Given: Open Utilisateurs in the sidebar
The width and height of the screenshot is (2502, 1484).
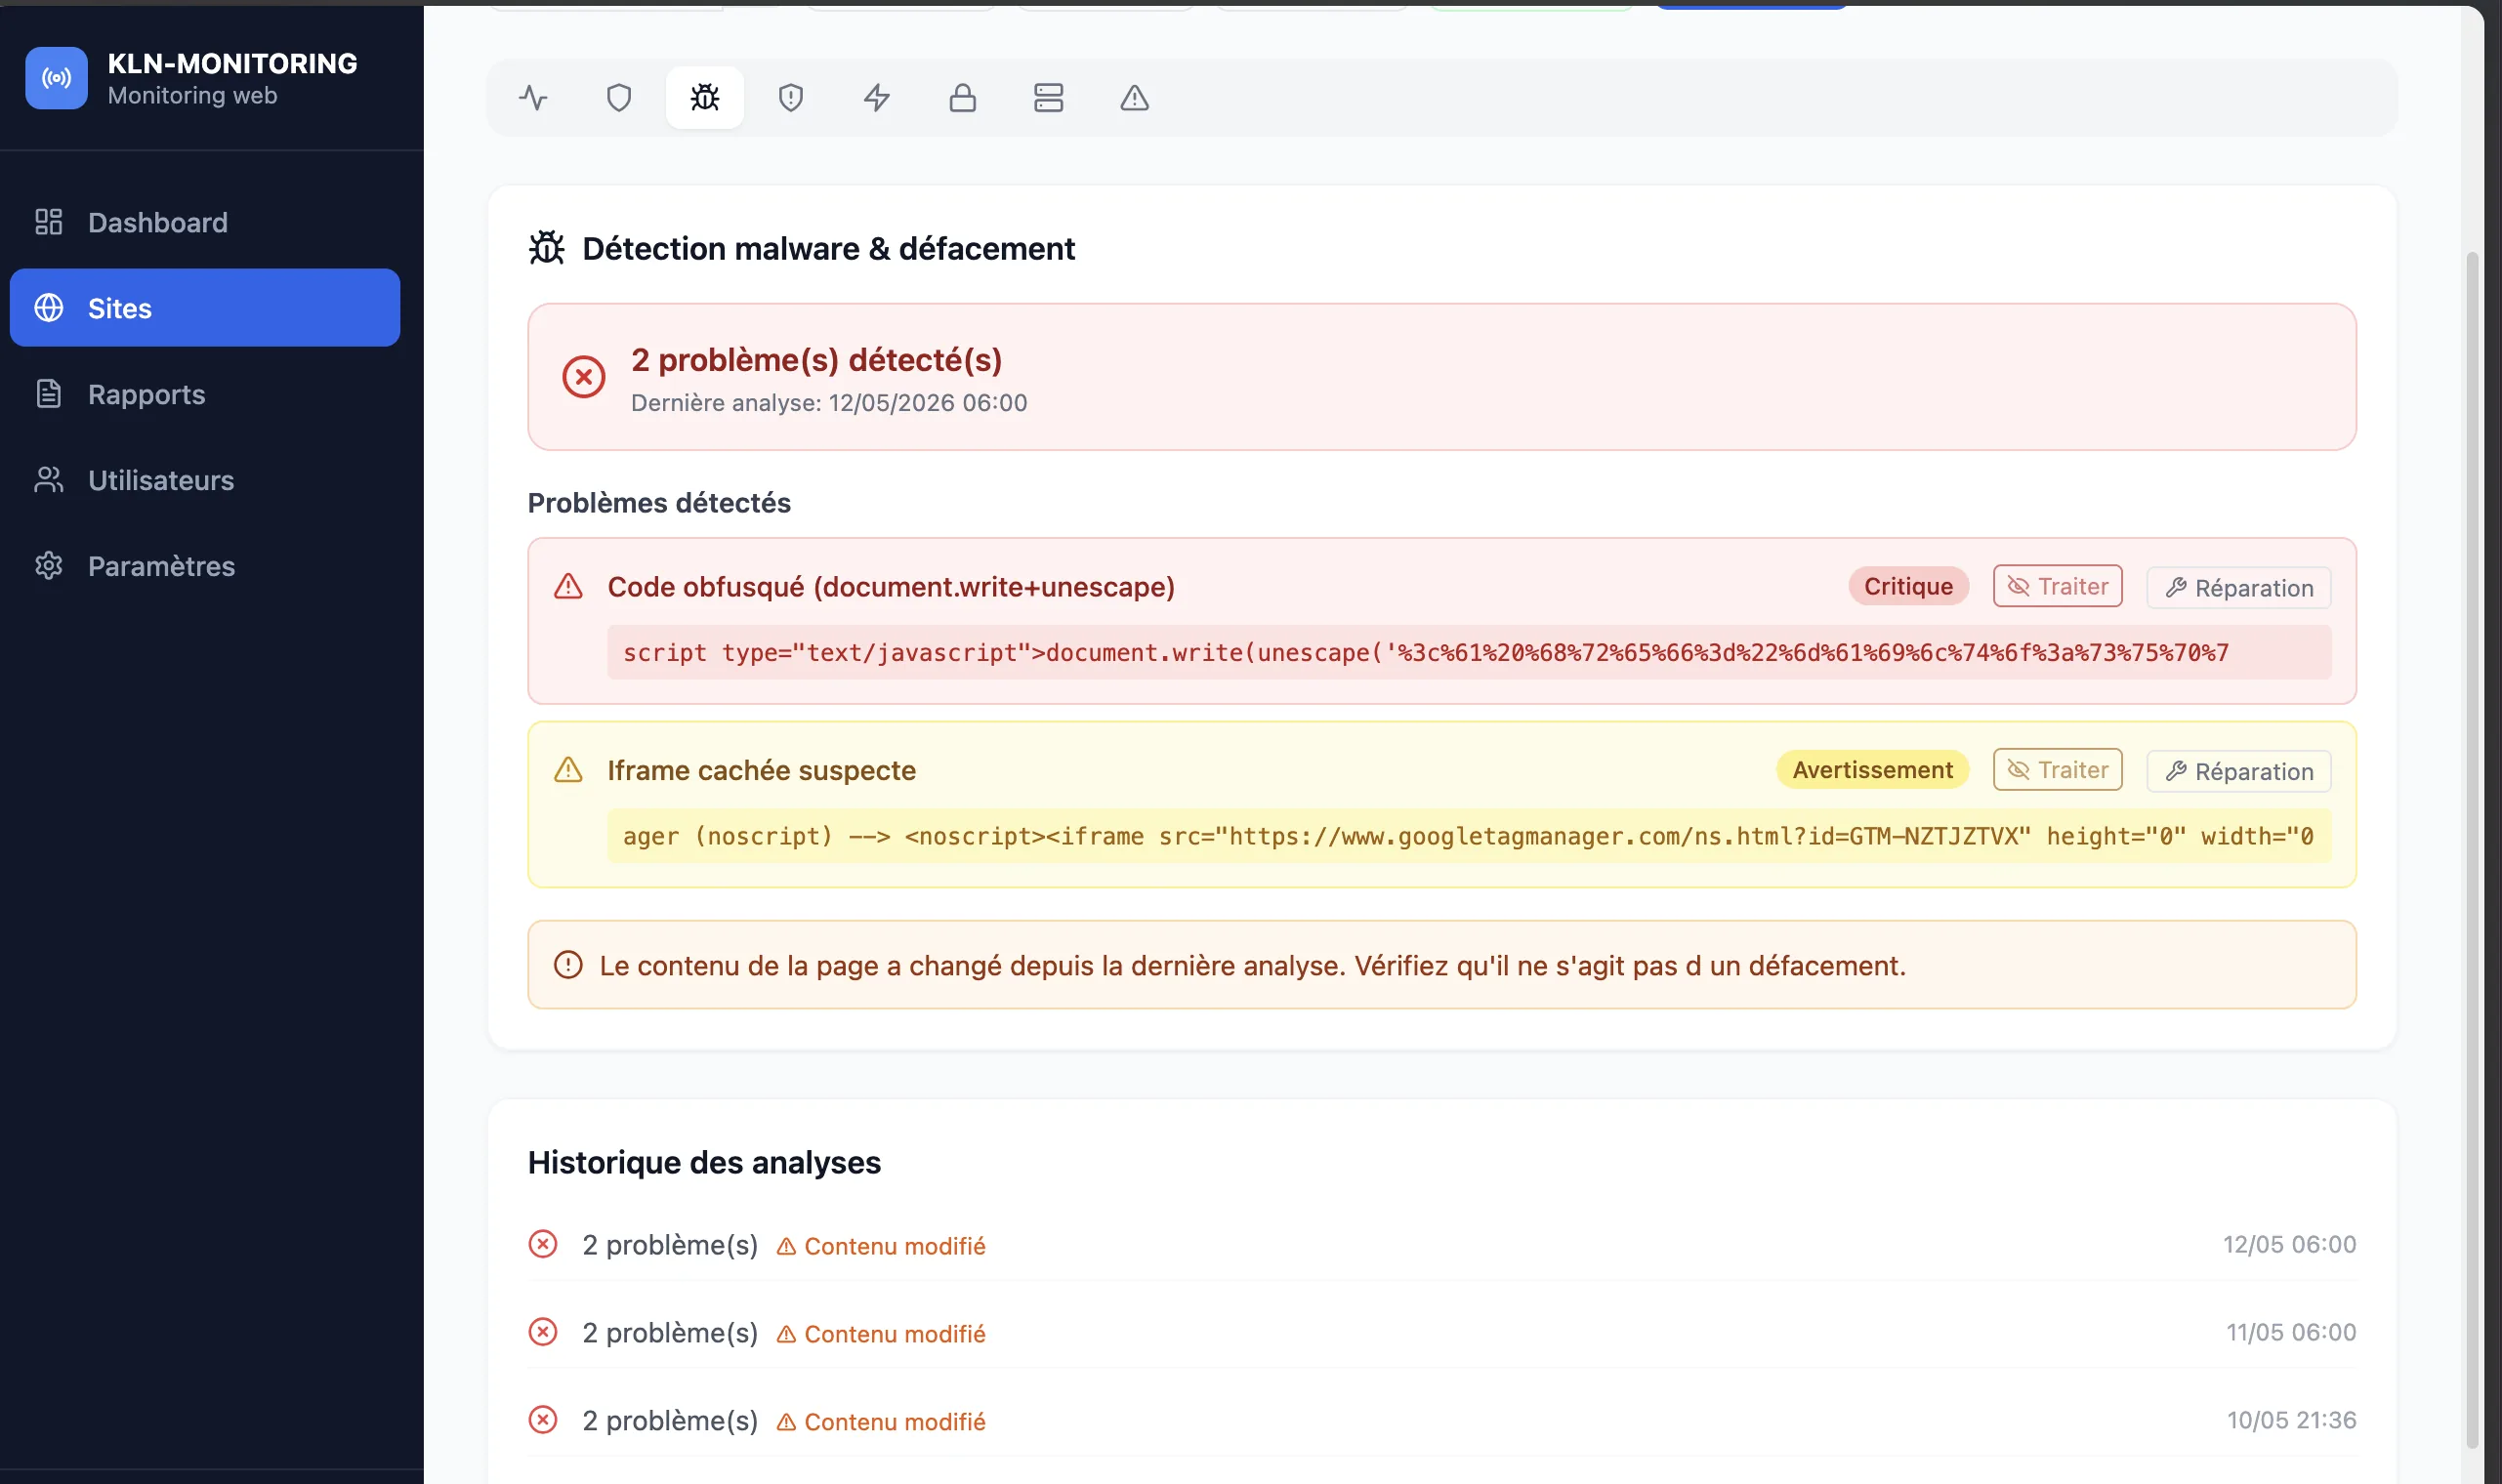Looking at the screenshot, I should tap(205, 480).
